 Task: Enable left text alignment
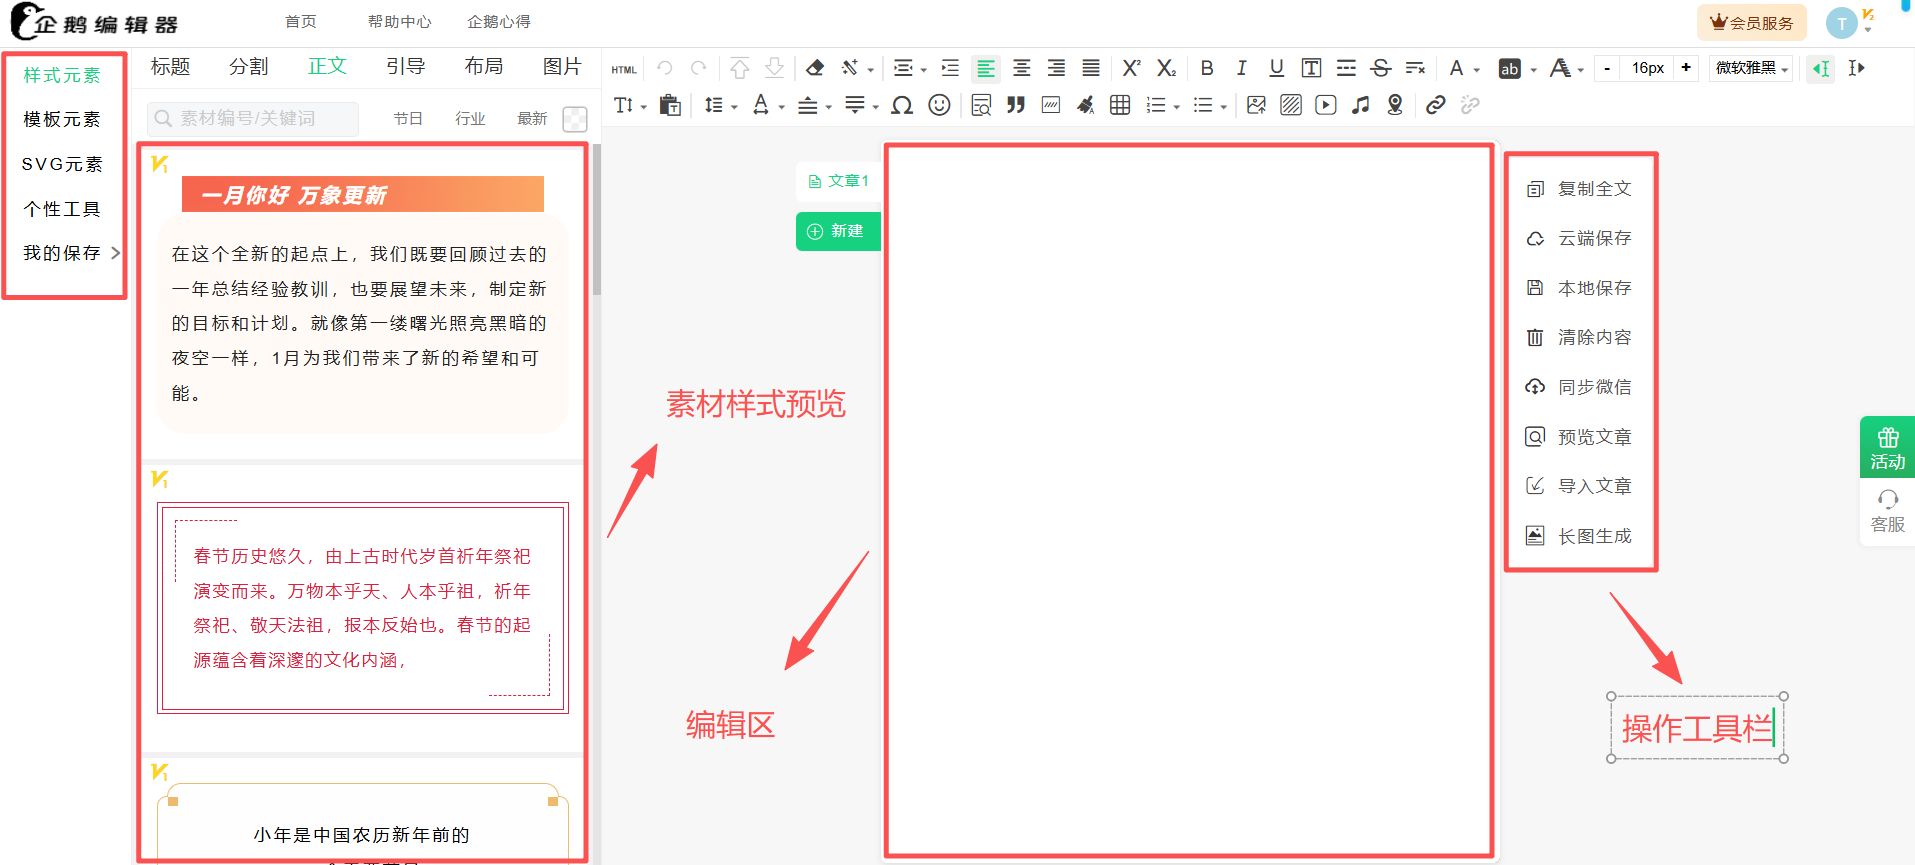click(x=986, y=68)
